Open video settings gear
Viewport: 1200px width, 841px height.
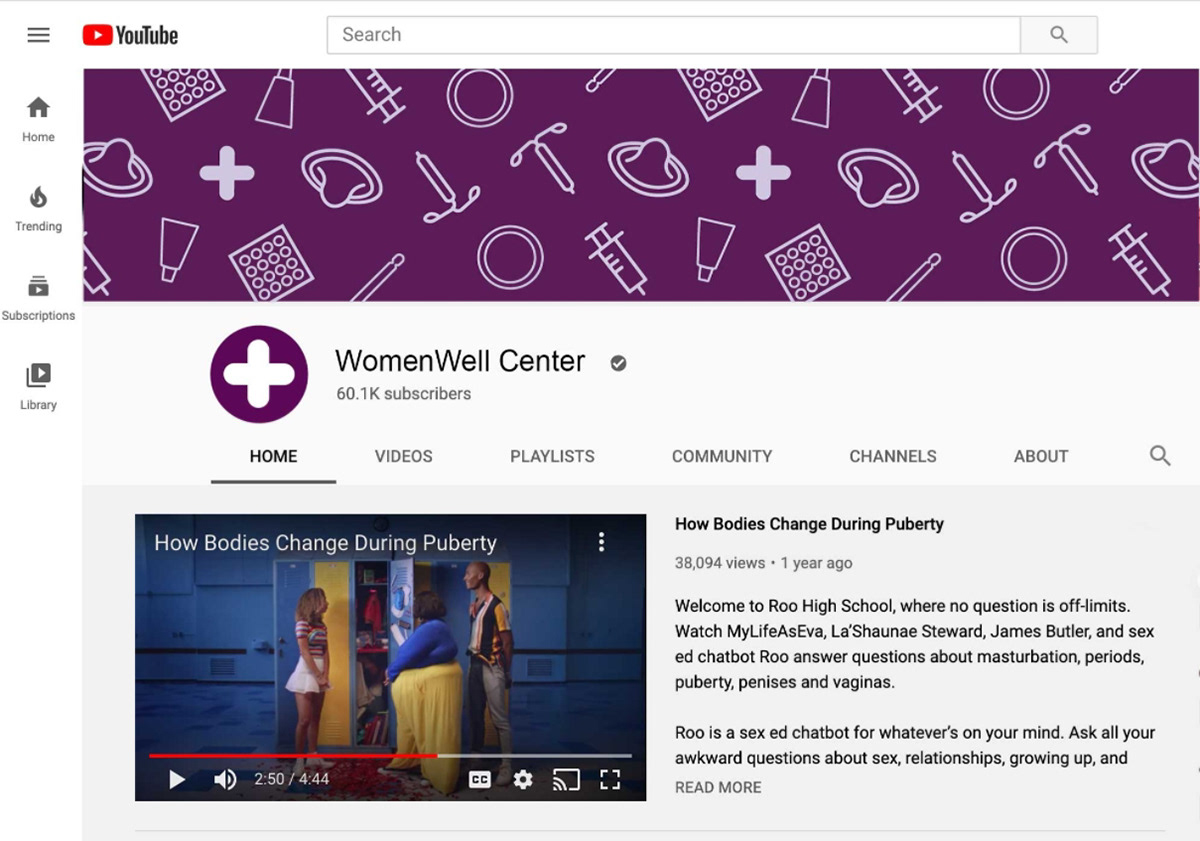(523, 779)
